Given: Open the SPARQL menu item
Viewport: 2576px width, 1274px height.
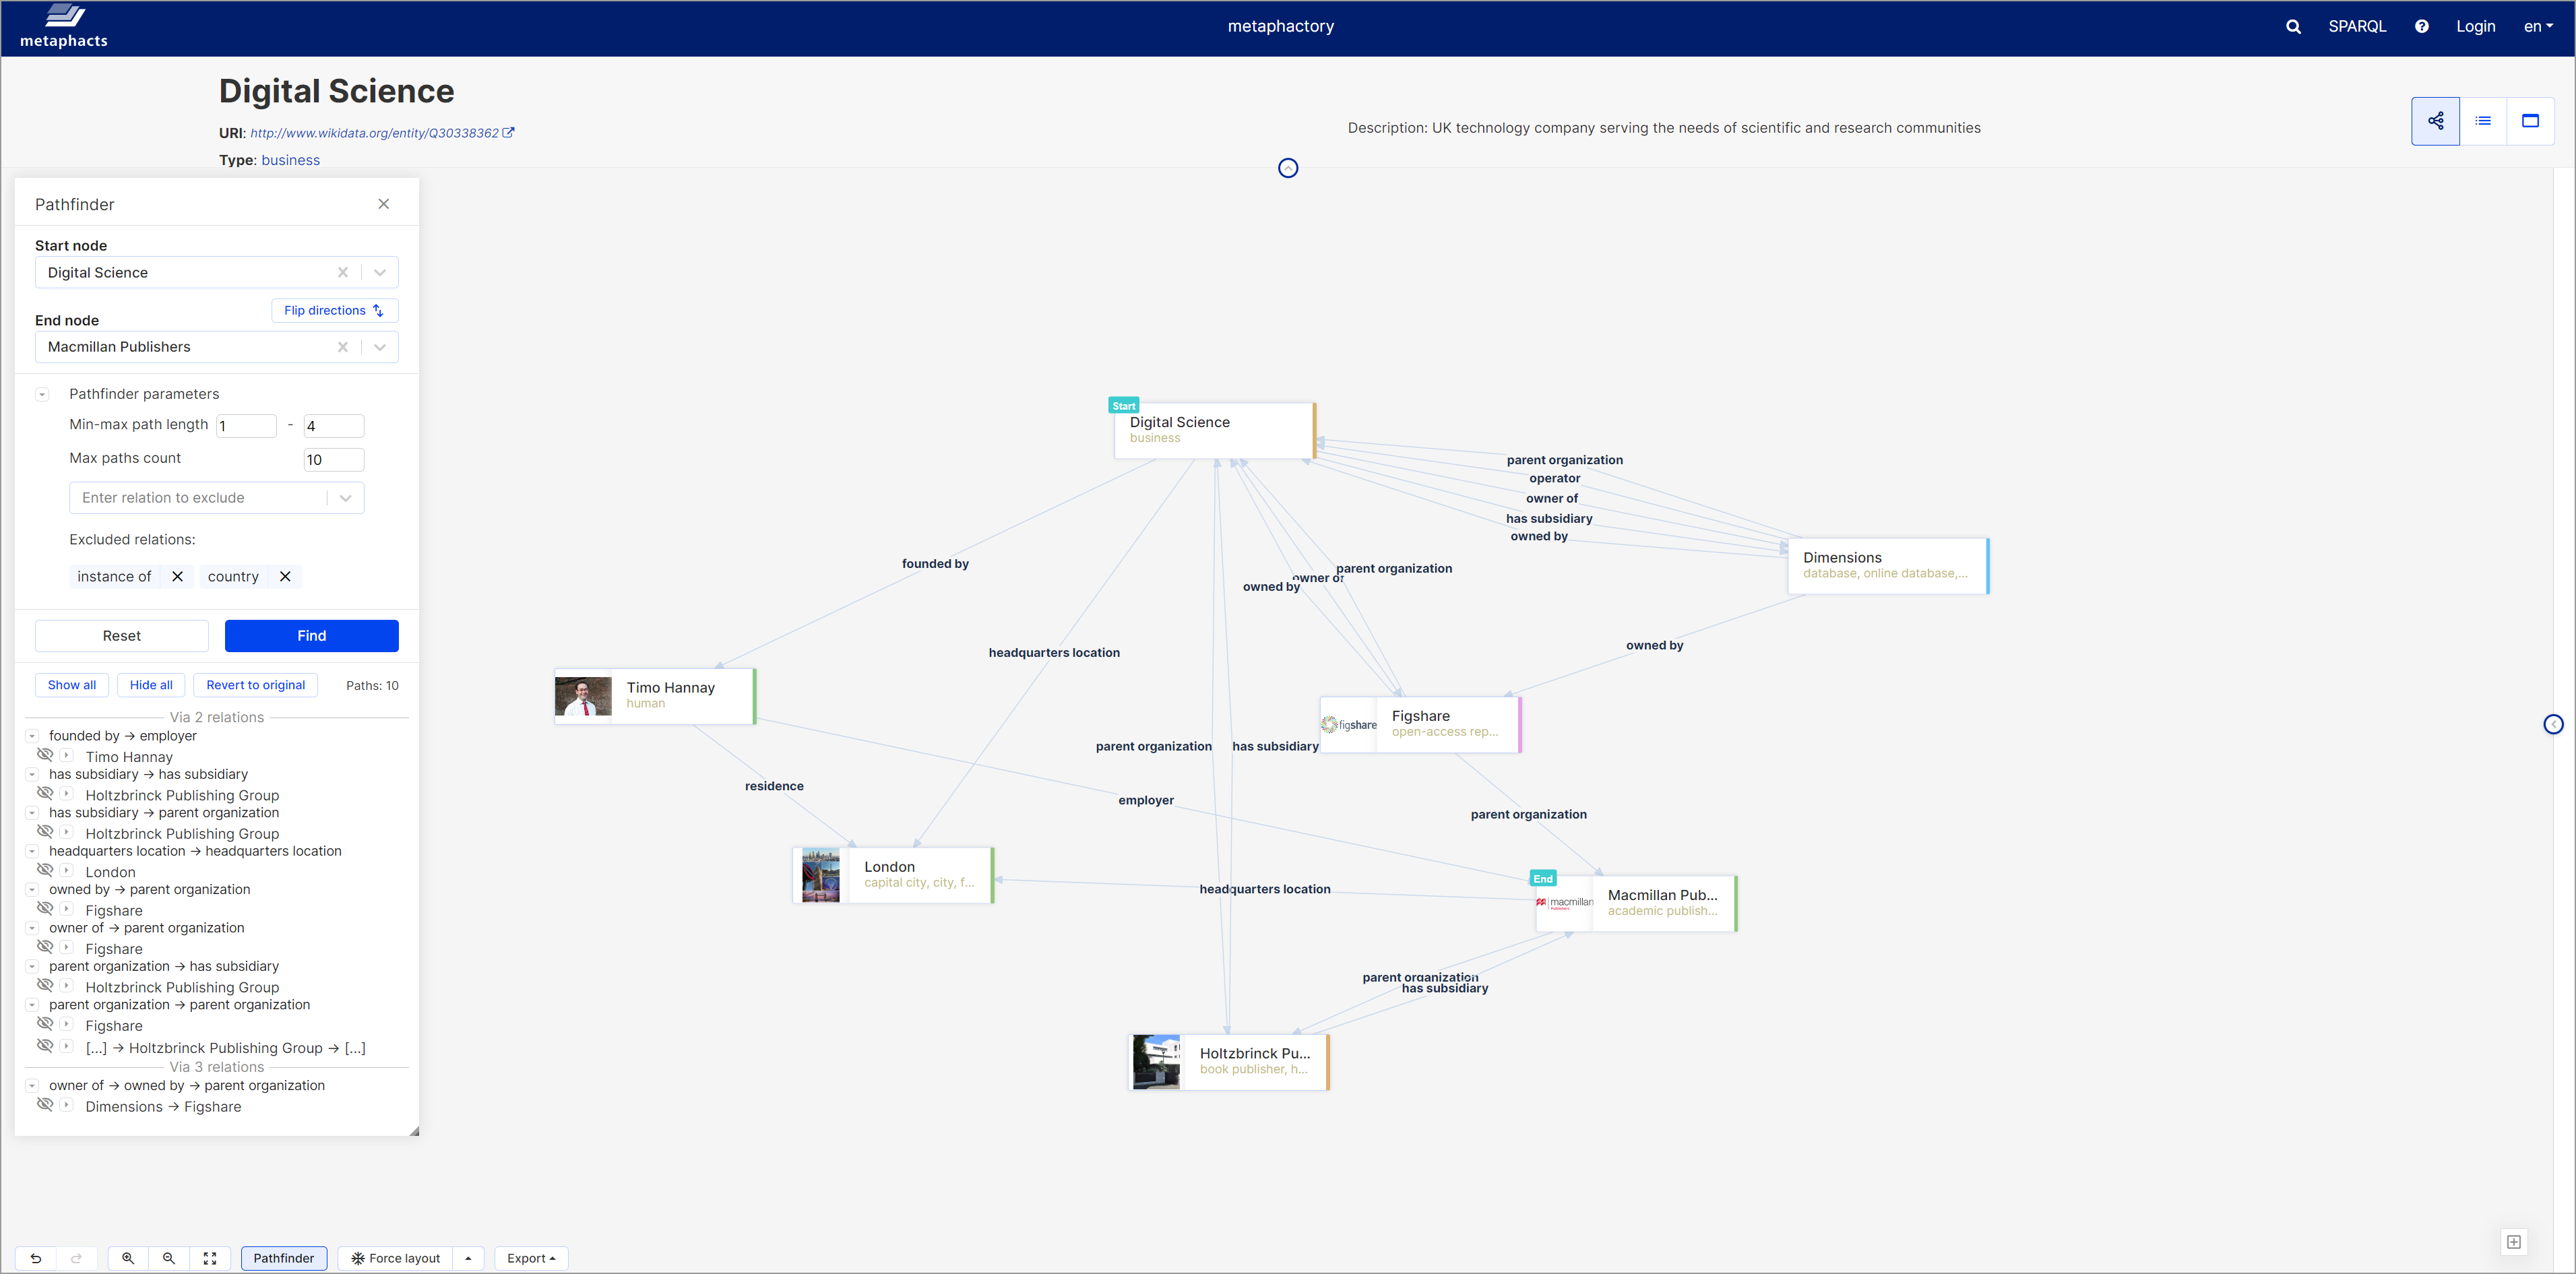Looking at the screenshot, I should tap(2356, 27).
